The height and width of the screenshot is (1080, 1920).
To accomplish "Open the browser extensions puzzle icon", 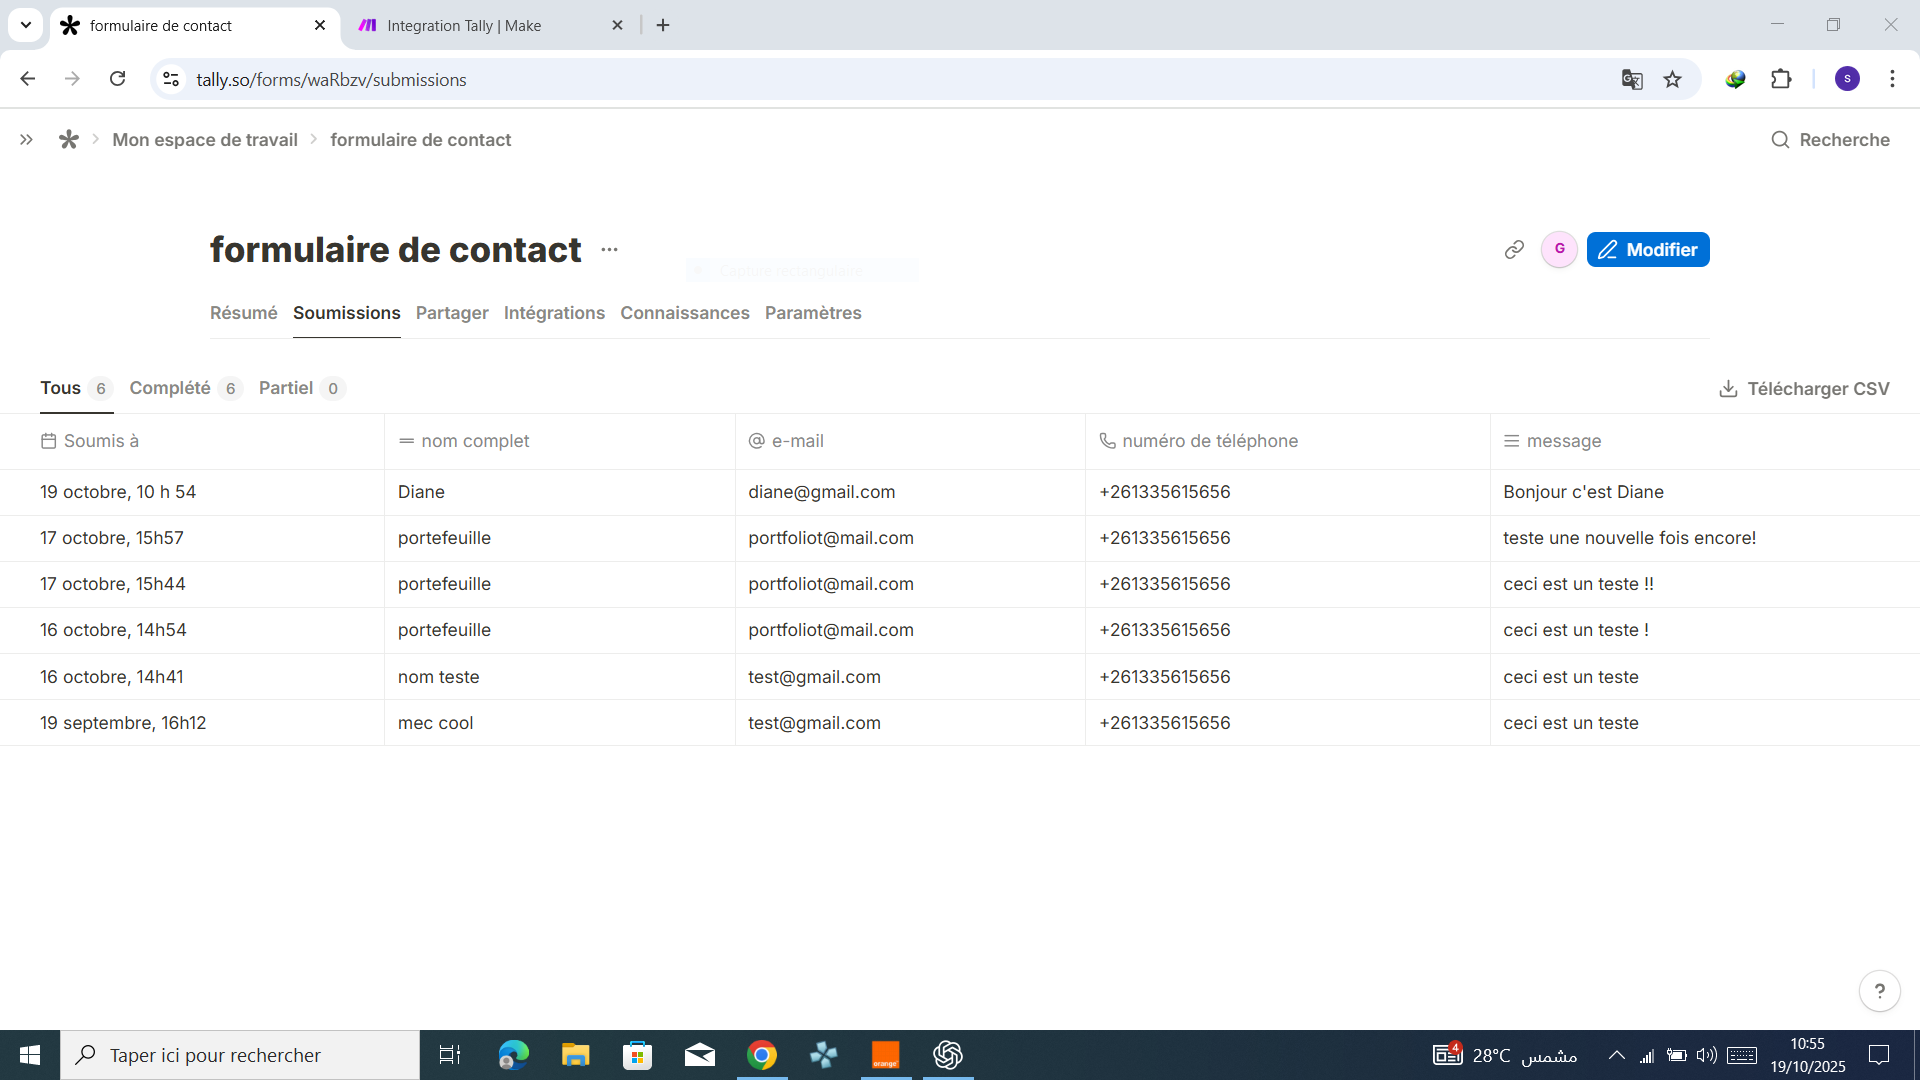I will [x=1781, y=80].
